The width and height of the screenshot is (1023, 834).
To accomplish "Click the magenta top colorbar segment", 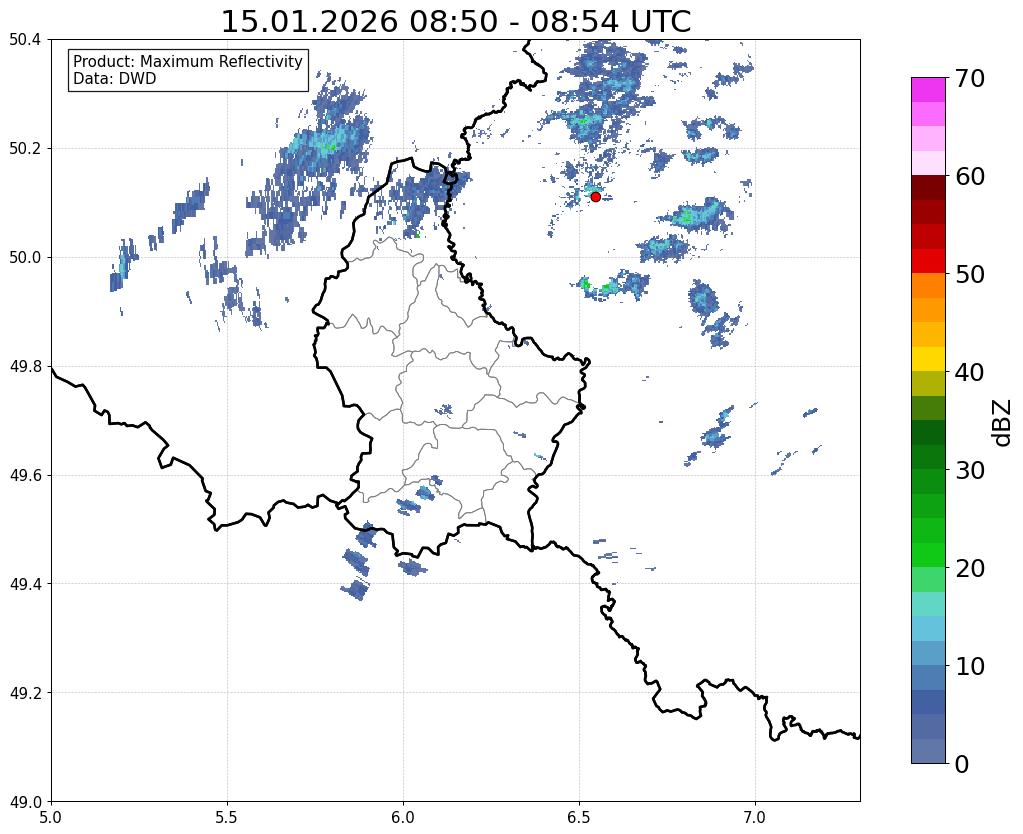I will tap(928, 90).
